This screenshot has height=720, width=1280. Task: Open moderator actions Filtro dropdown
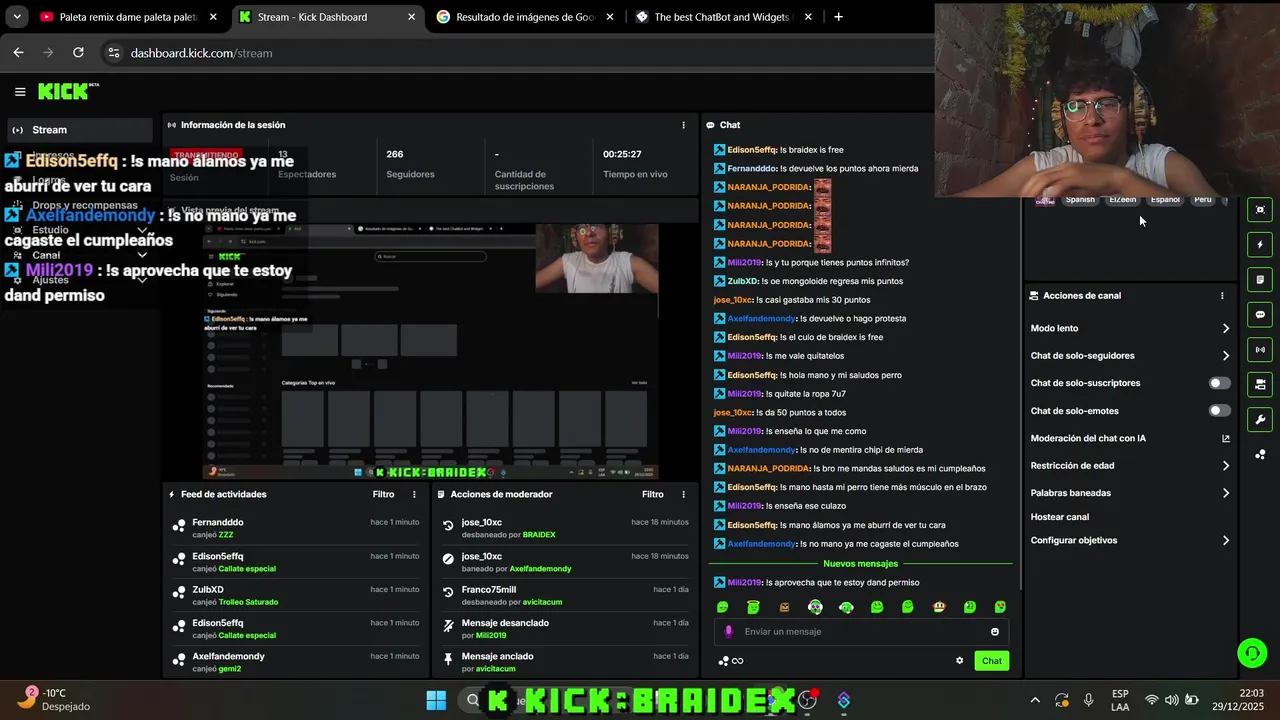pyautogui.click(x=653, y=494)
